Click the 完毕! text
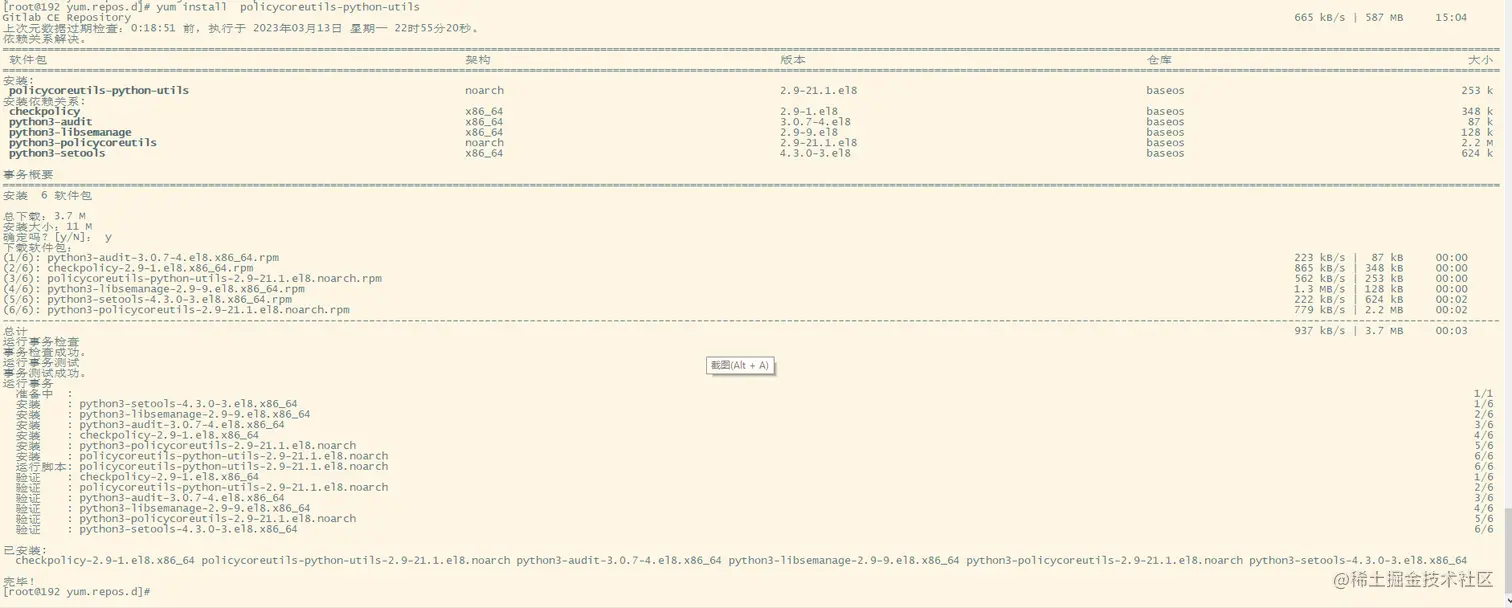The image size is (1512, 608). pos(19,582)
